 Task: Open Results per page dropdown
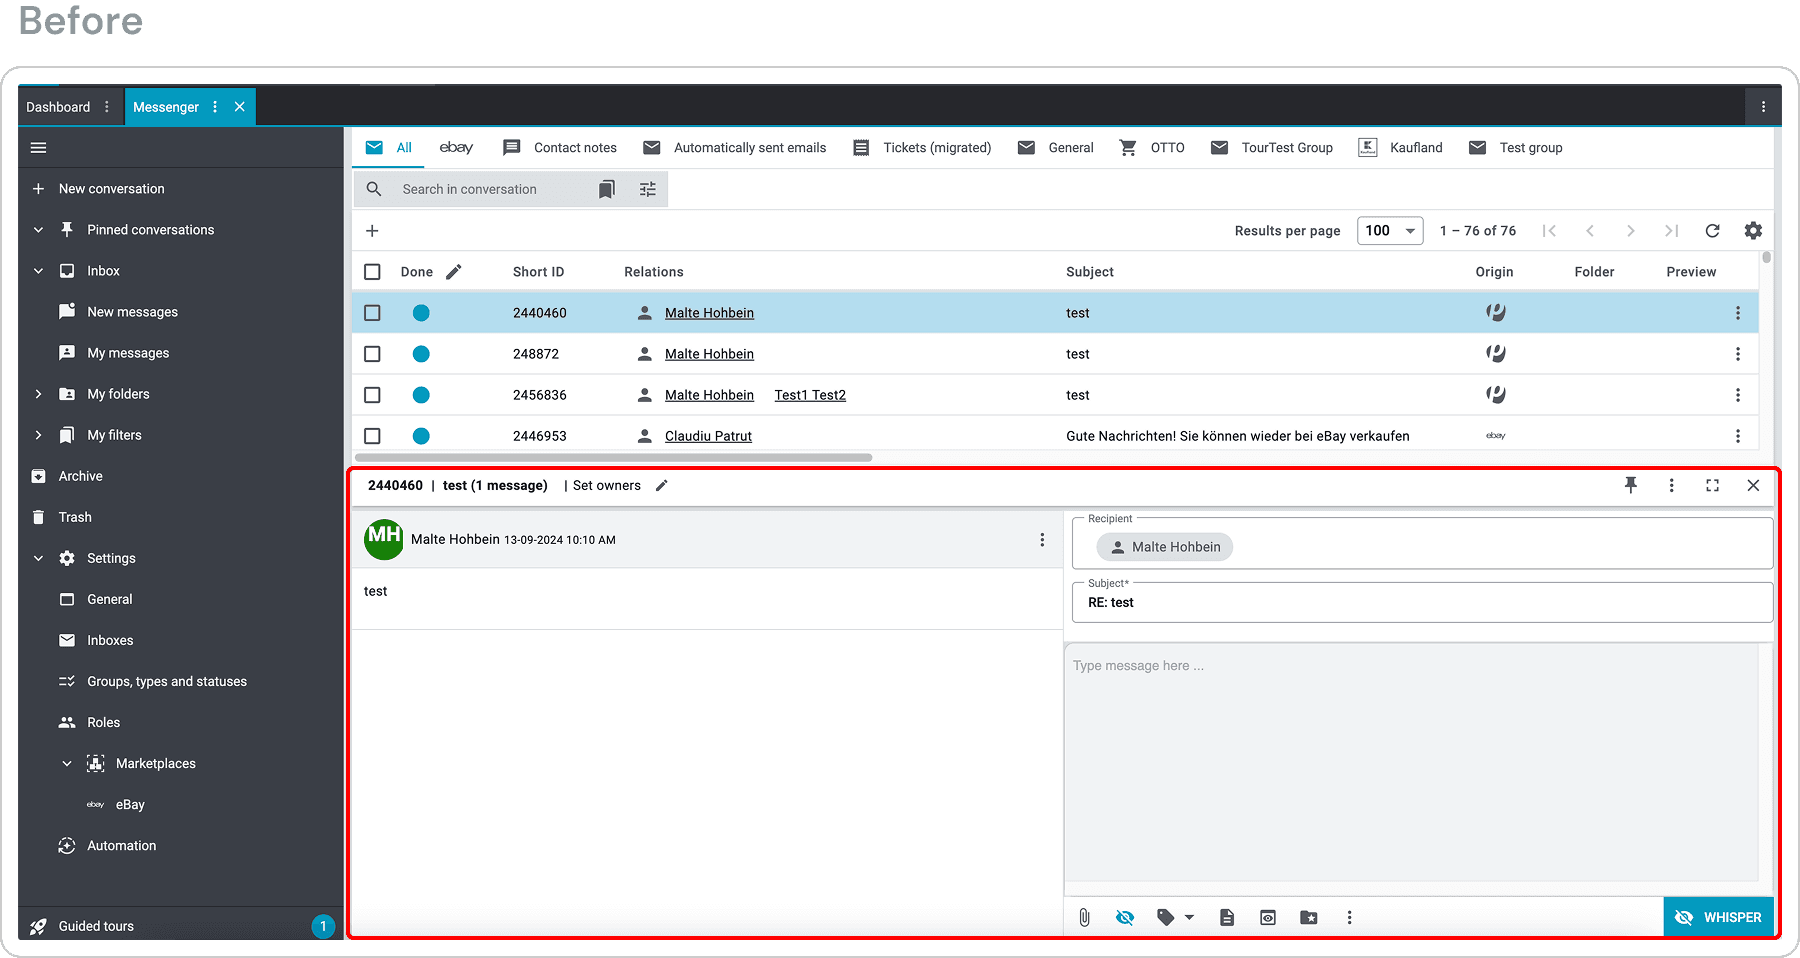tap(1390, 231)
